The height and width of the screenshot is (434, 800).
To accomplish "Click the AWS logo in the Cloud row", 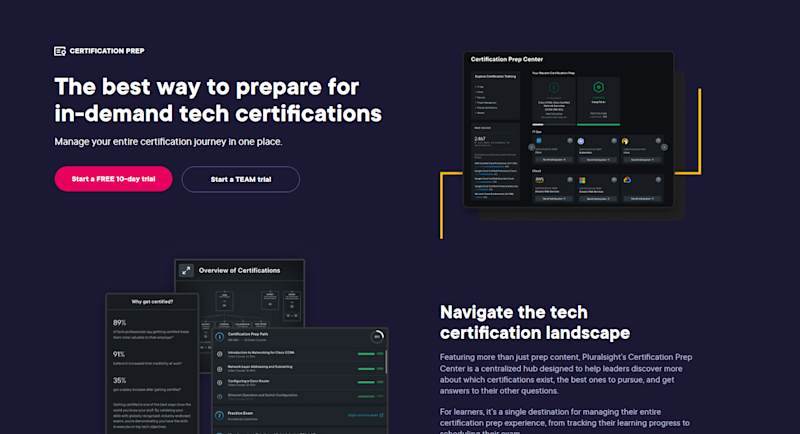I will [539, 180].
